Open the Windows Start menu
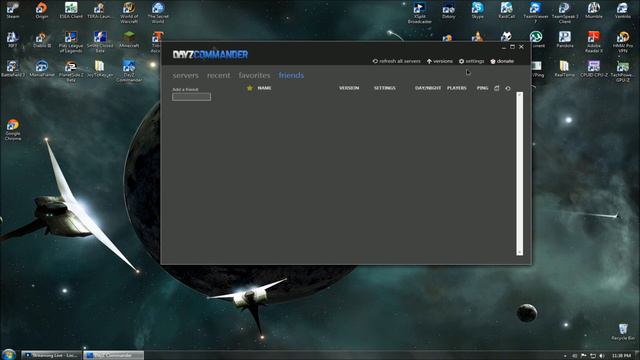The image size is (640, 360). coord(9,354)
